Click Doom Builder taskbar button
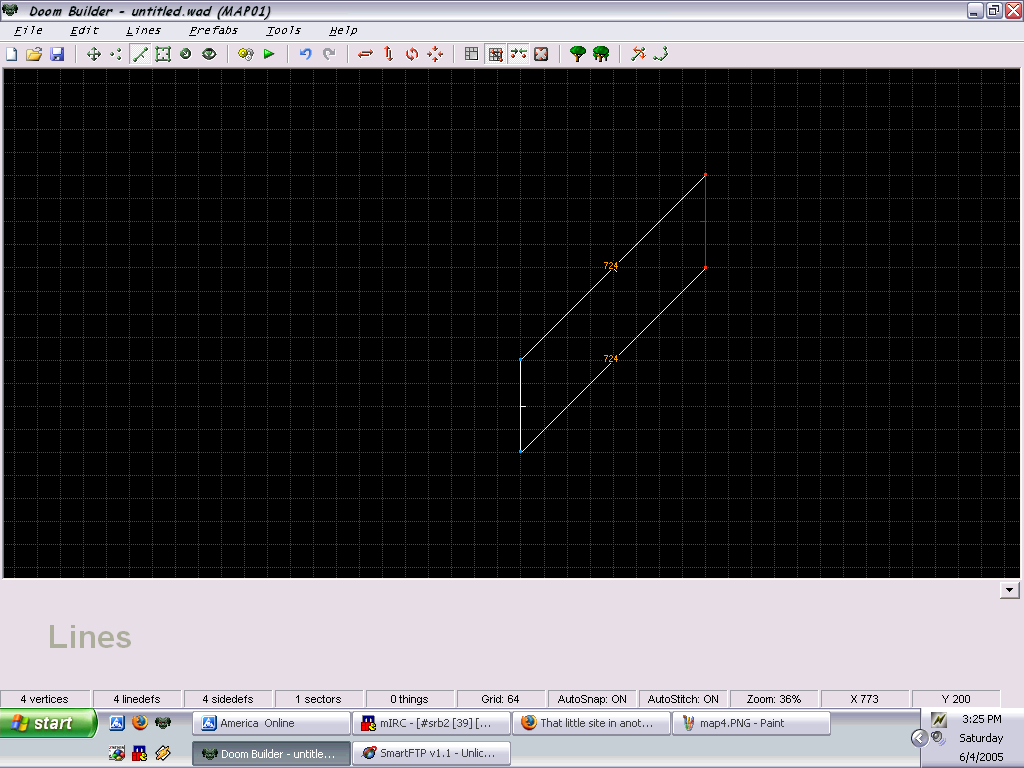Viewport: 1024px width, 768px height. point(271,753)
